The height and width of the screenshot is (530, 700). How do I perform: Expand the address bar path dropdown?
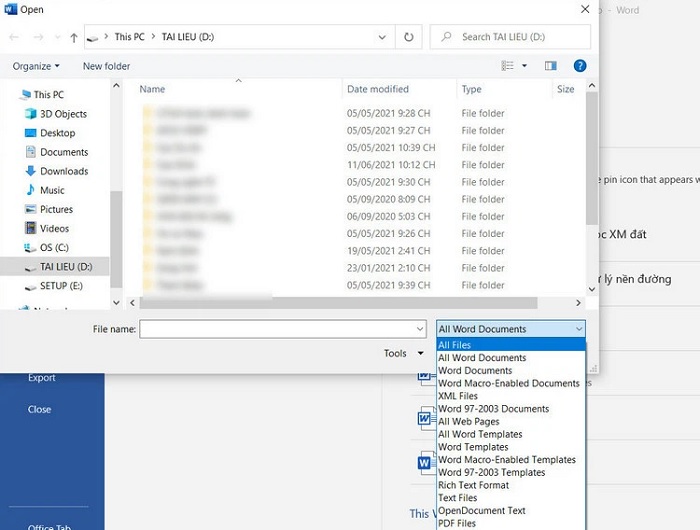(382, 37)
